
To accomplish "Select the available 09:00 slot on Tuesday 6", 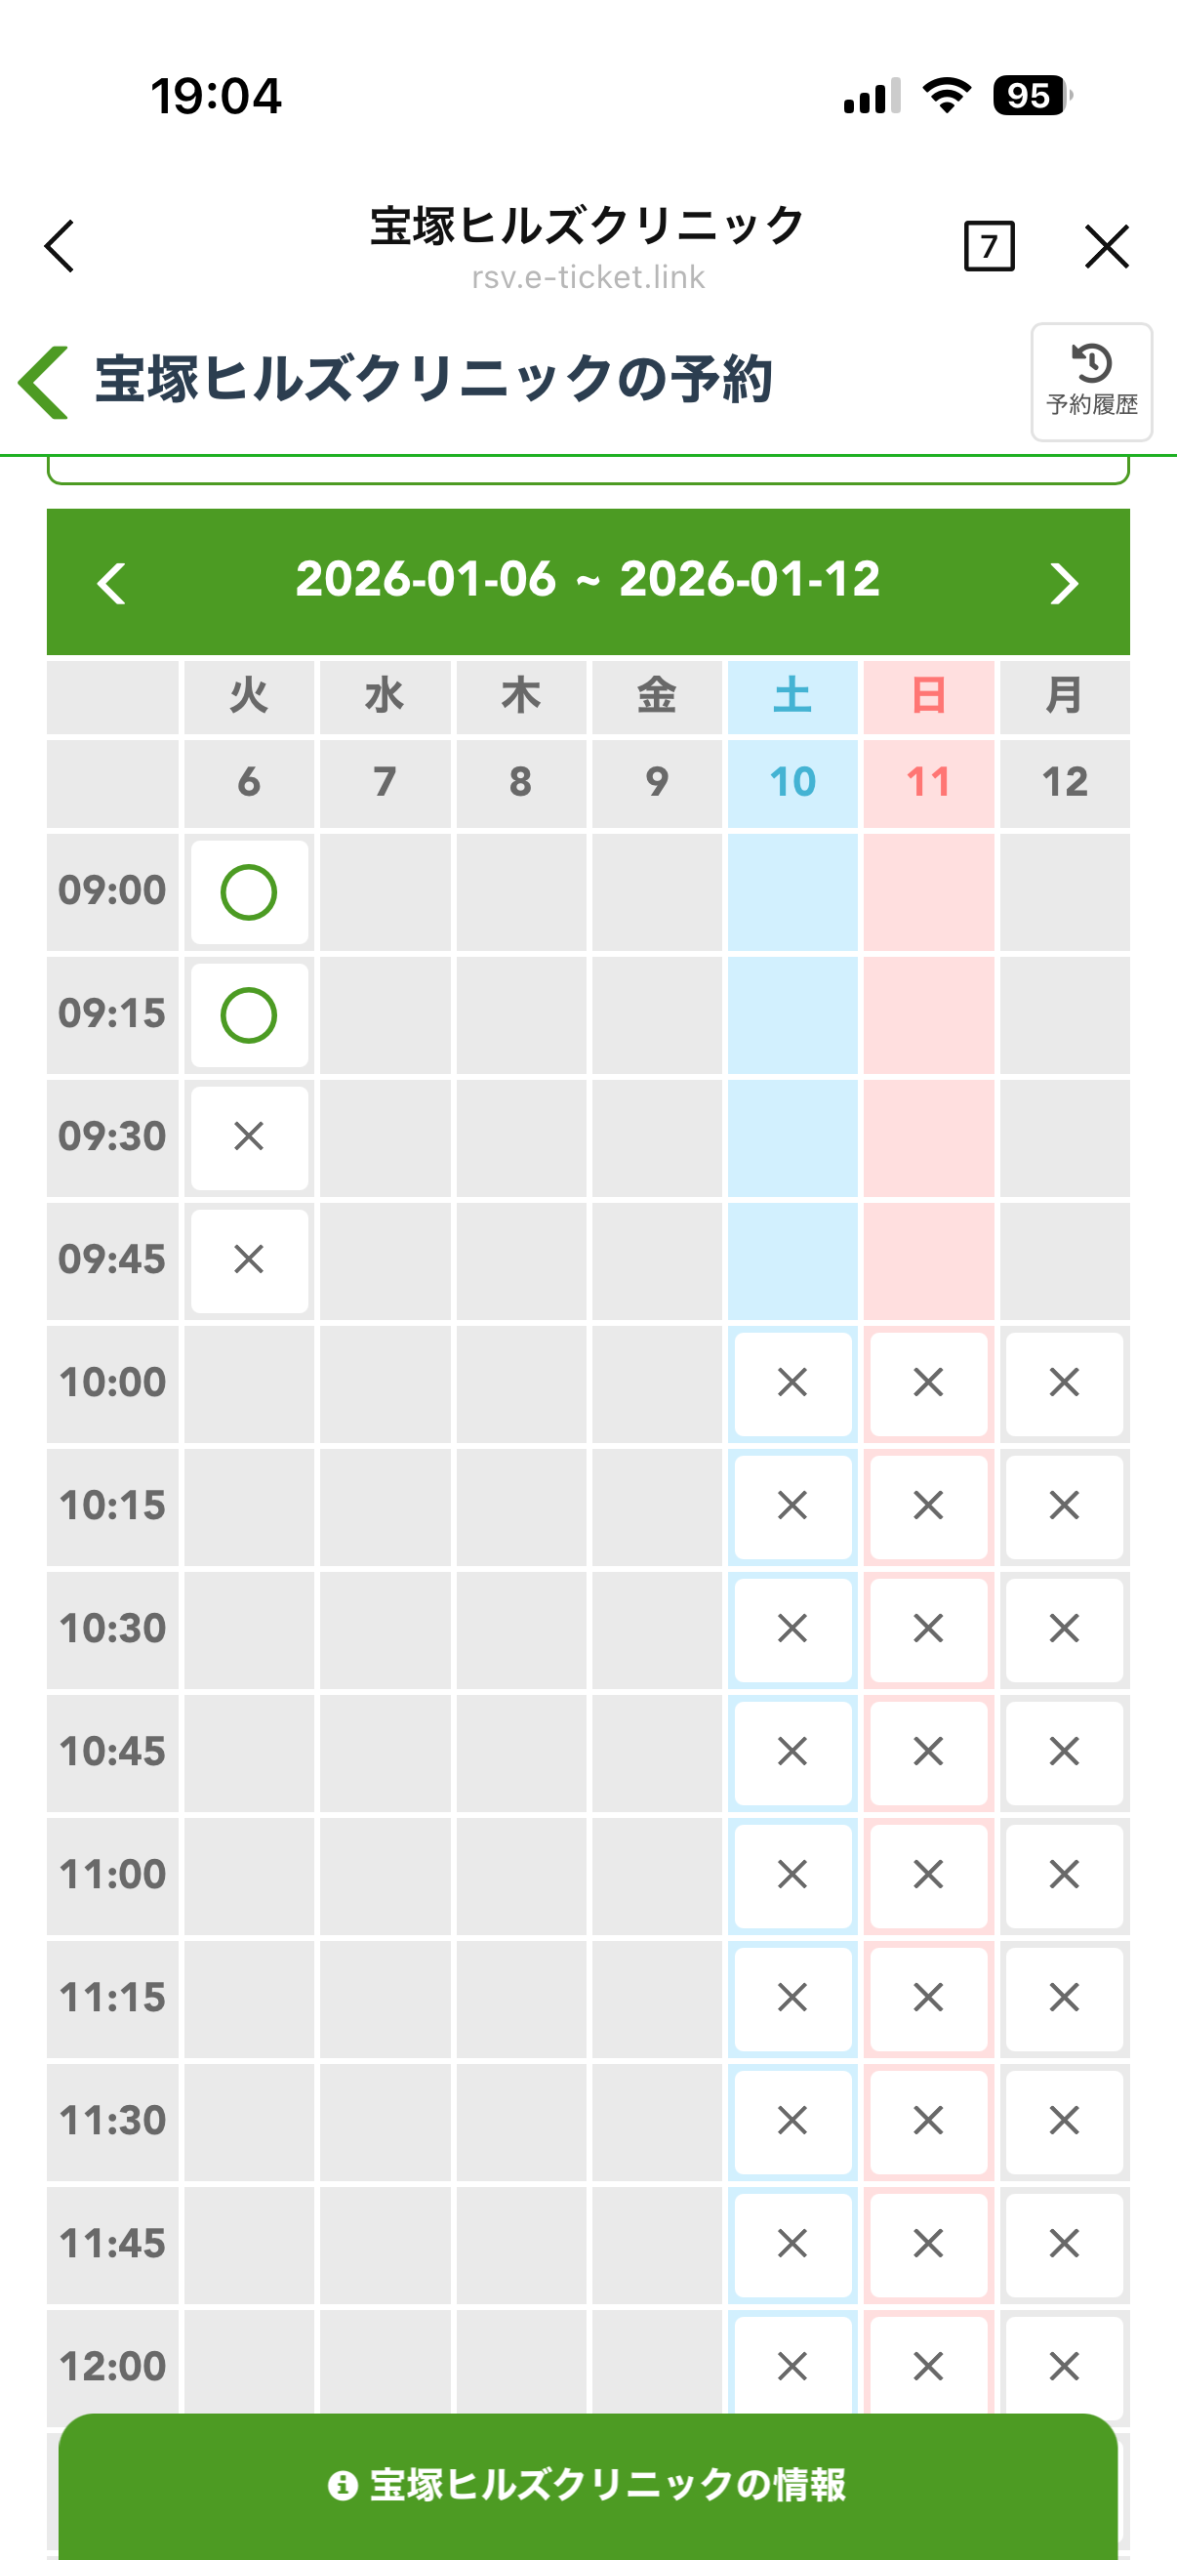I will pyautogui.click(x=249, y=892).
